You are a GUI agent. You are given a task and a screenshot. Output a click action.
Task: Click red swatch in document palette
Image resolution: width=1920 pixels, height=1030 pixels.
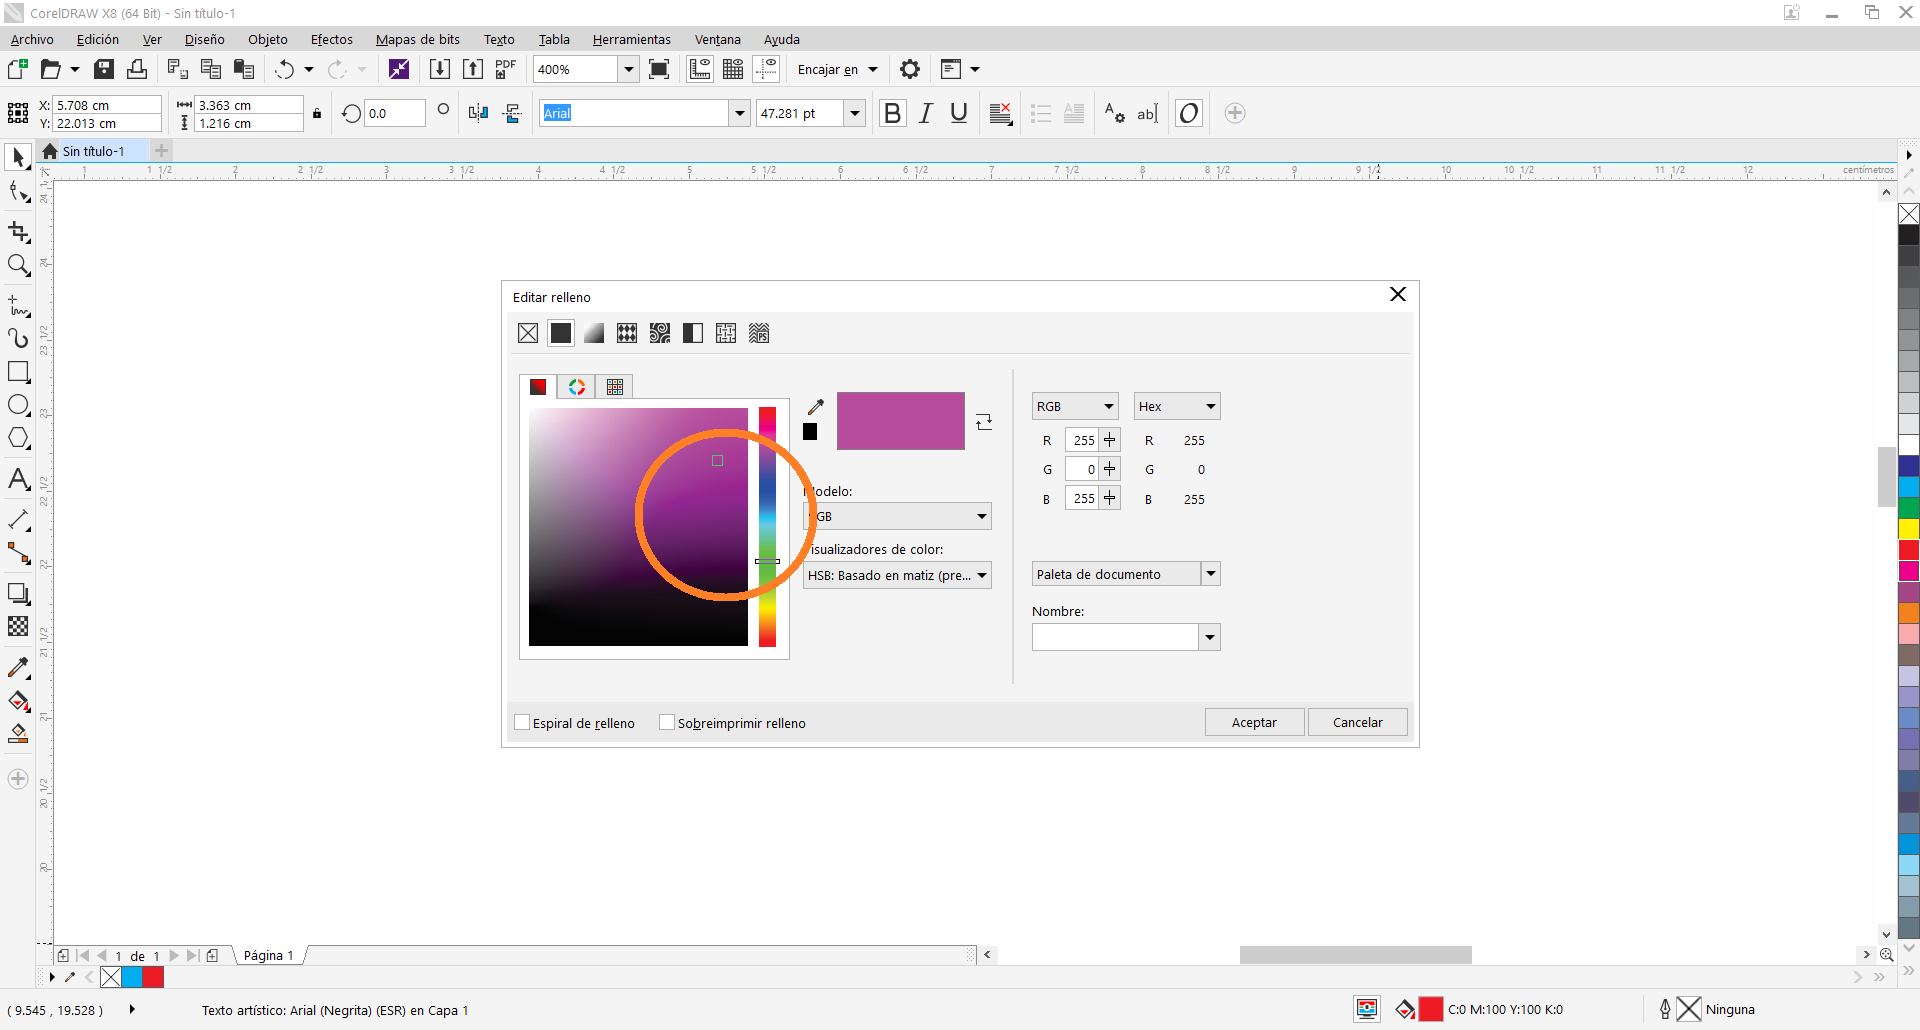(x=153, y=977)
